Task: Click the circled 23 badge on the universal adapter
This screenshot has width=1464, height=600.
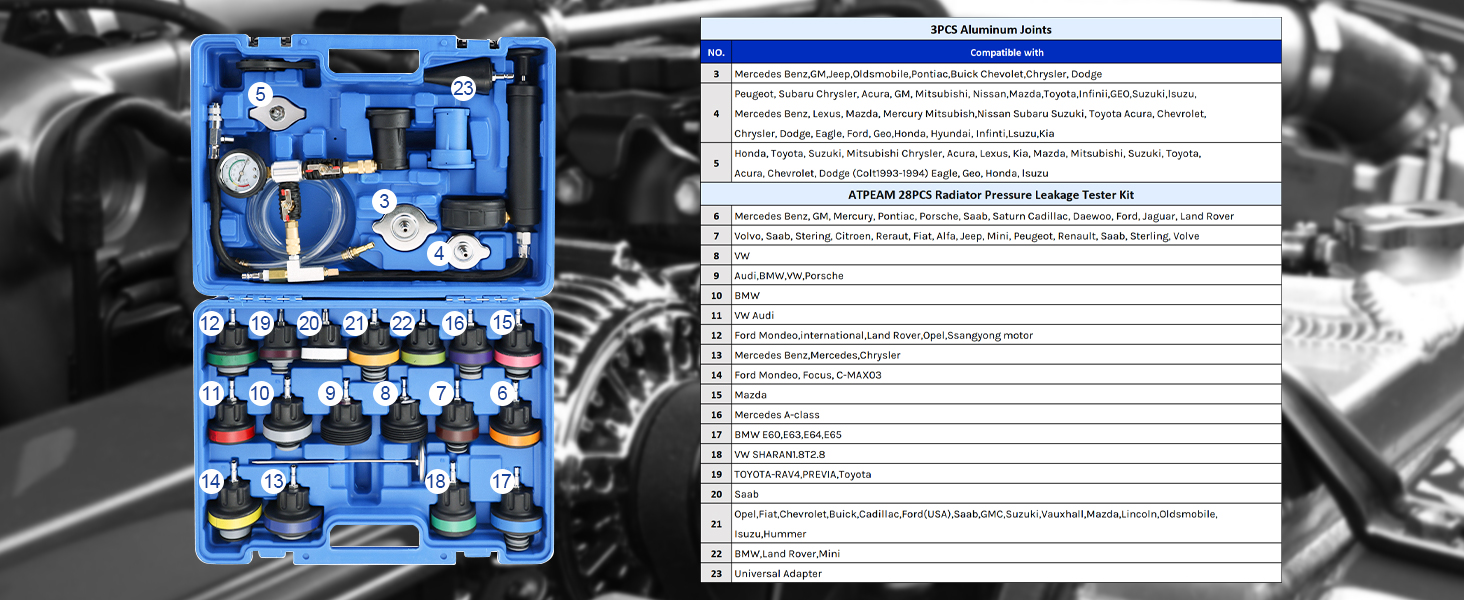Action: 462,88
